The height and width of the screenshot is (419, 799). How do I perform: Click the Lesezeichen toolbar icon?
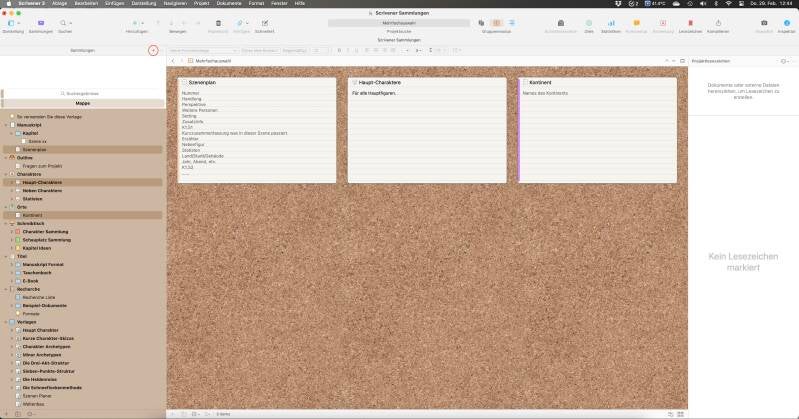click(690, 22)
